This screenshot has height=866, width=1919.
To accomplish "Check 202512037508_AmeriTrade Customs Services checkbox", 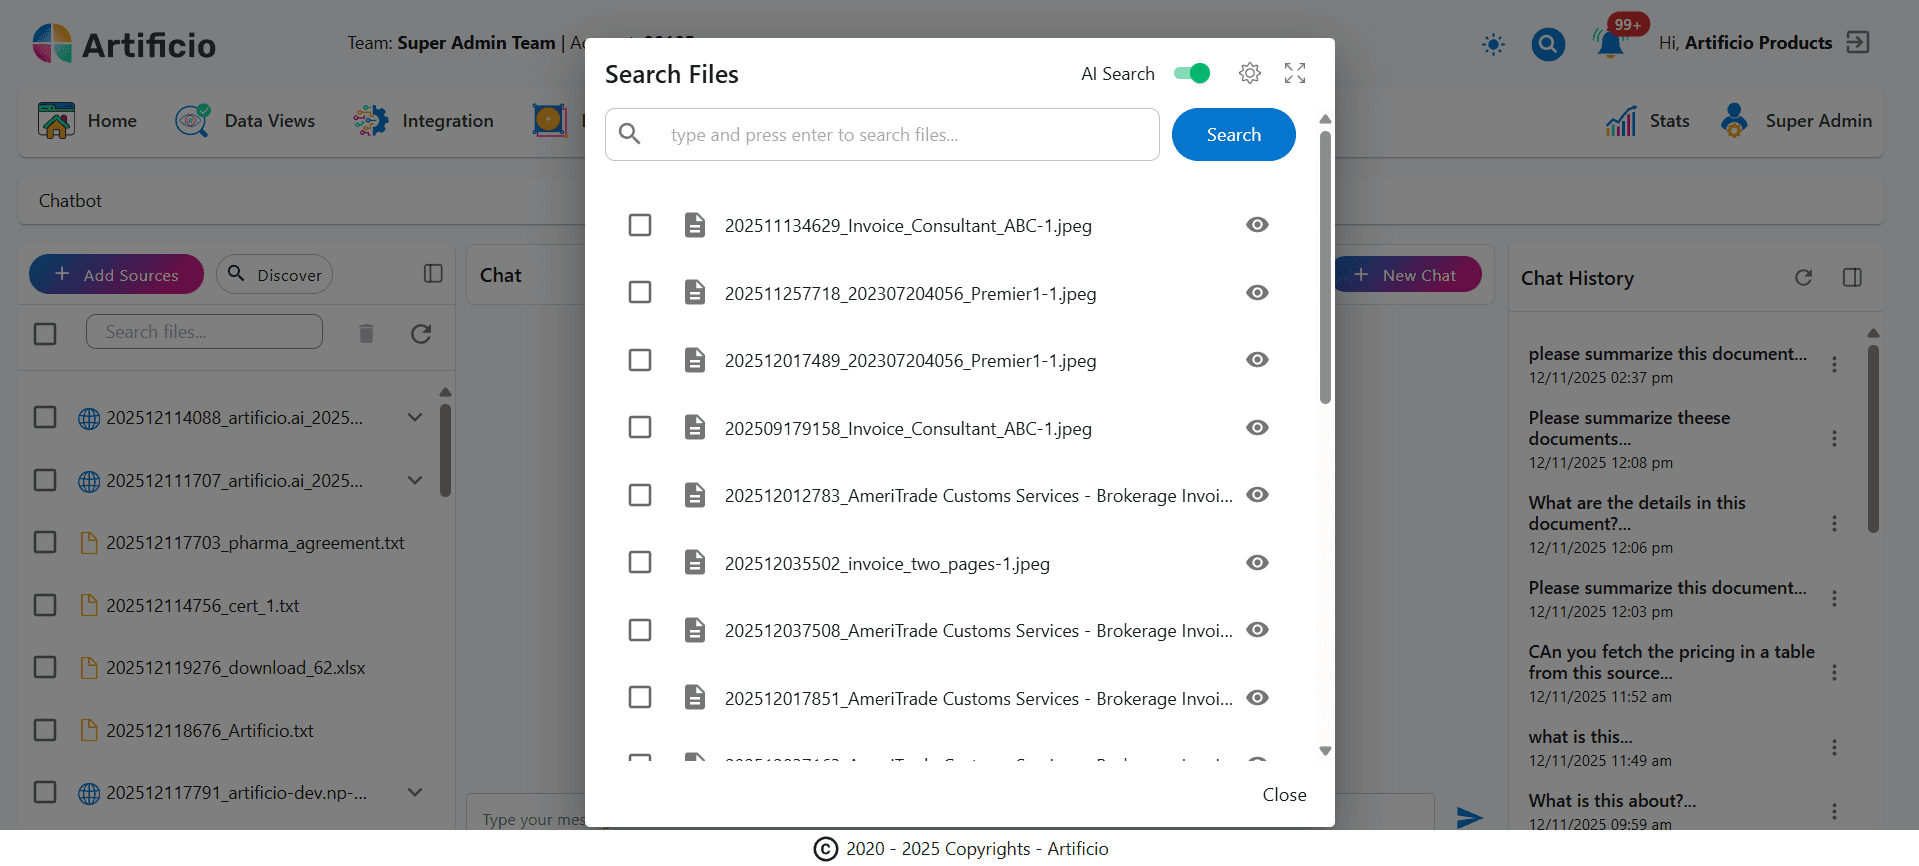I will (640, 630).
